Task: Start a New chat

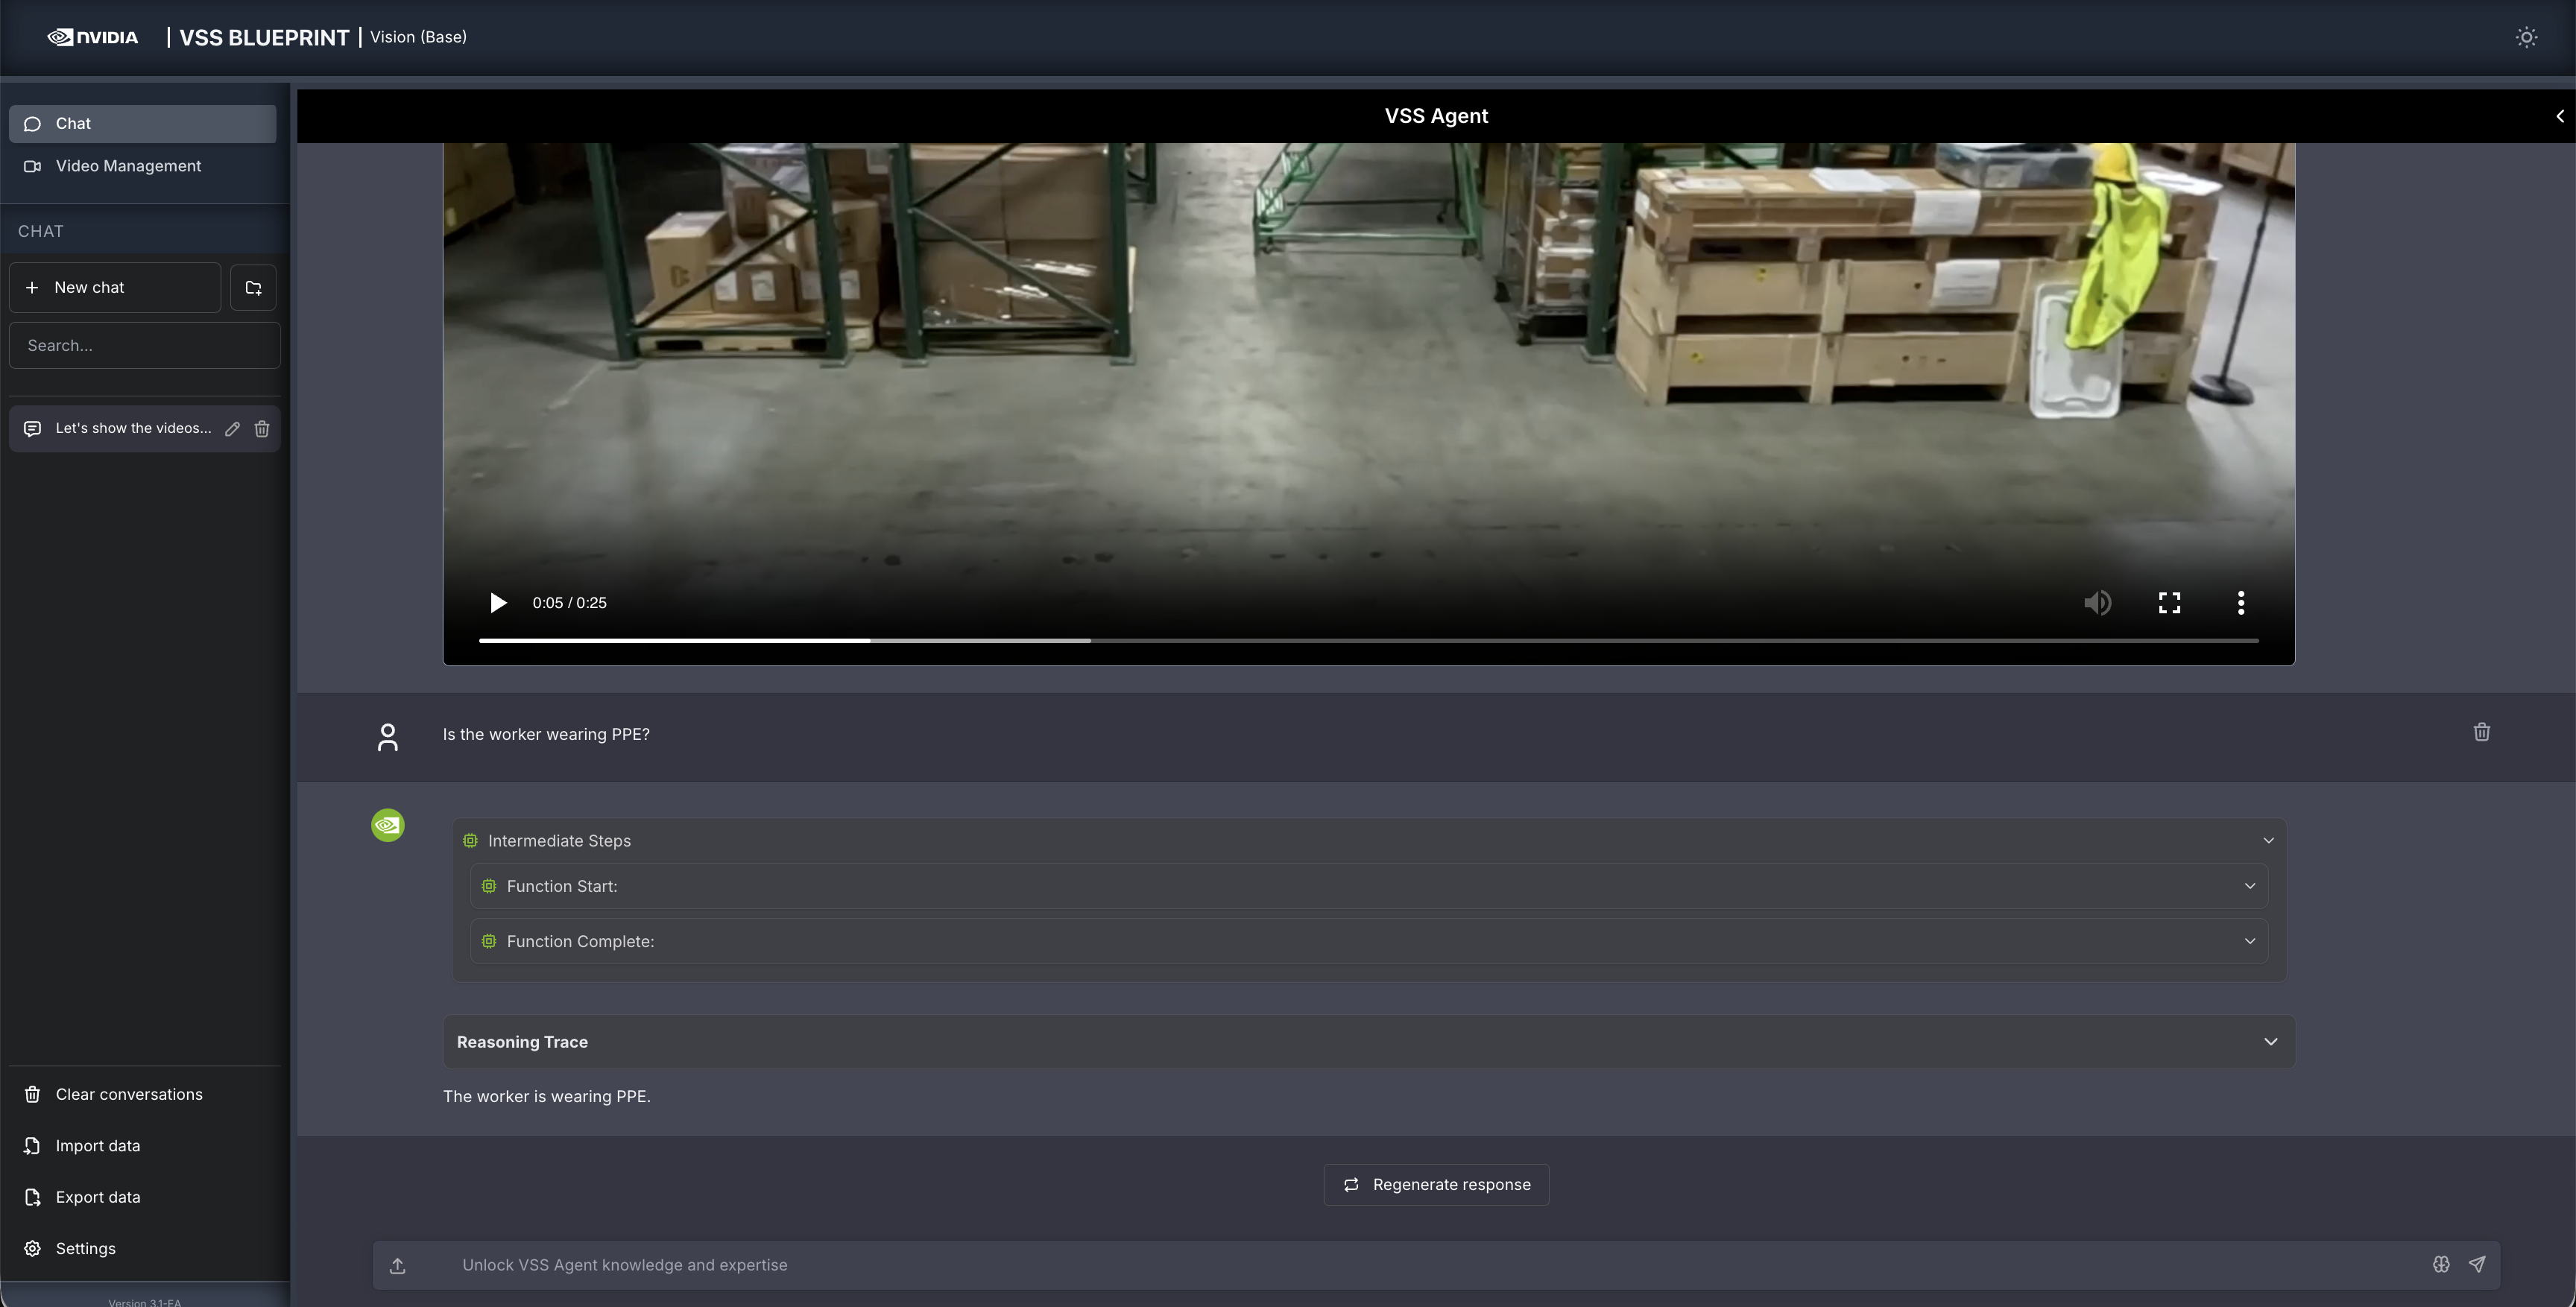Action: pos(115,288)
